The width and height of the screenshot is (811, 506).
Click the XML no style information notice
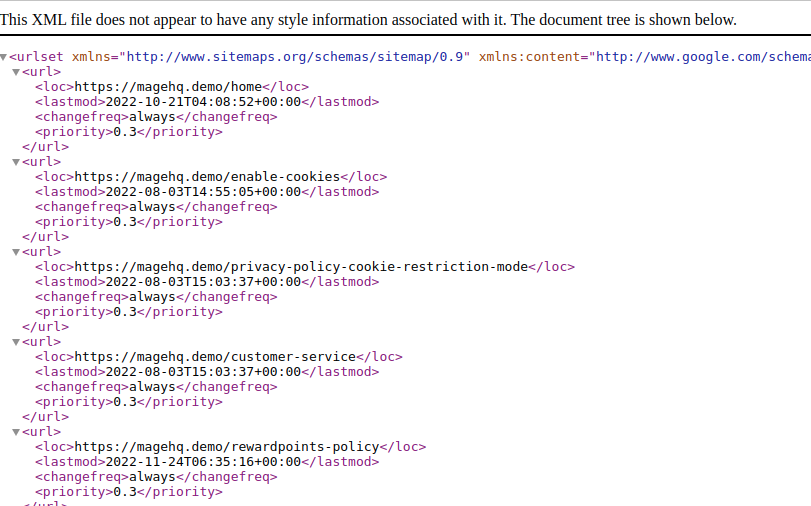[x=368, y=20]
